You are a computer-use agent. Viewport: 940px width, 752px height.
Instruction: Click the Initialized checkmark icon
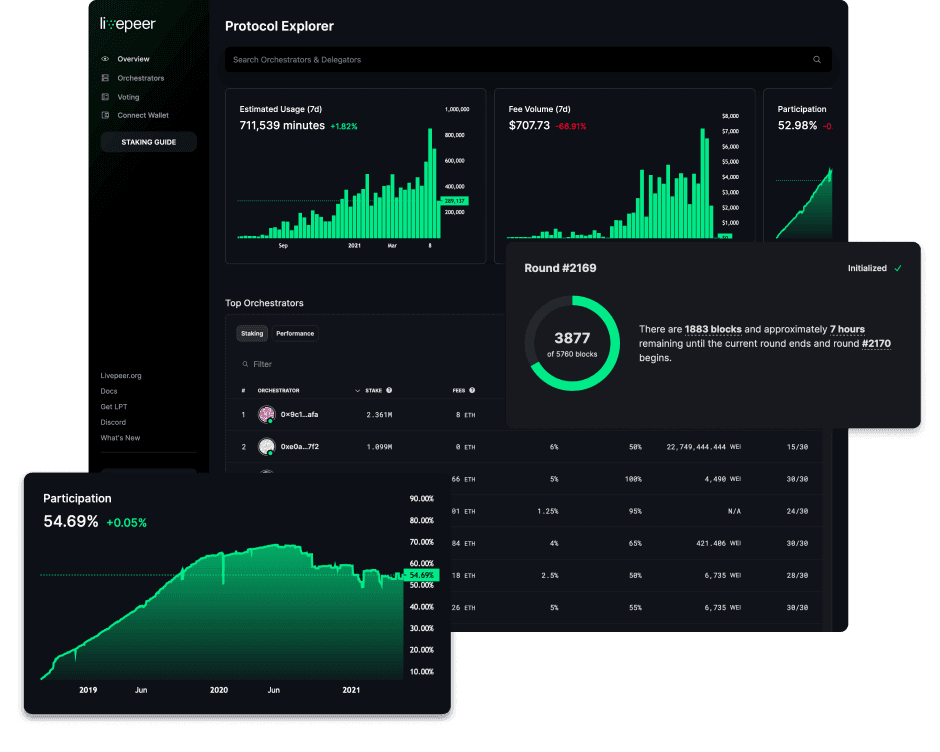click(898, 268)
